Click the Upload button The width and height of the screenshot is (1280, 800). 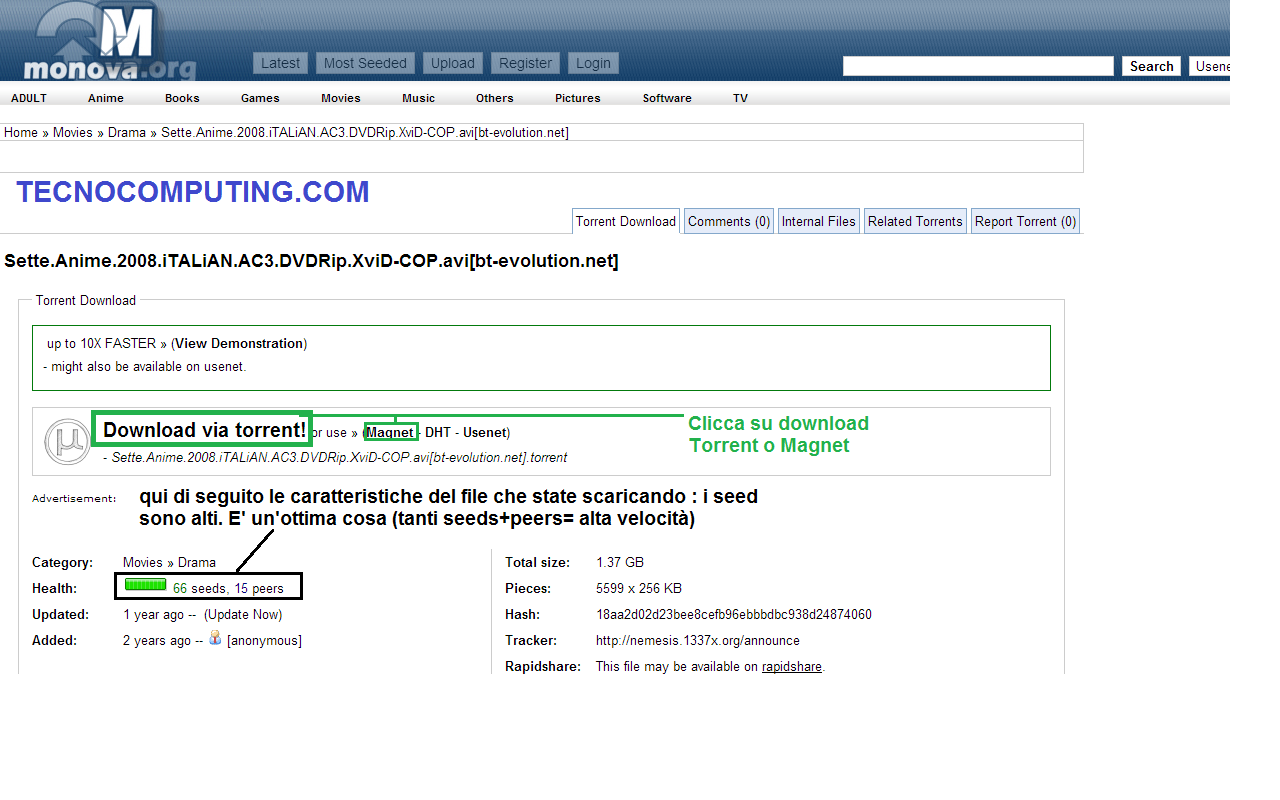pyautogui.click(x=453, y=63)
